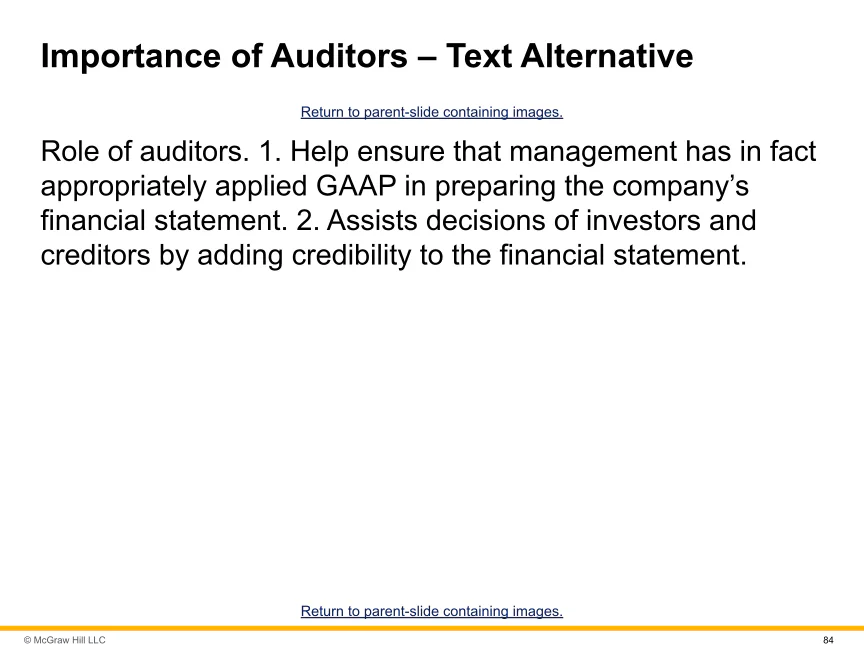Click the word 'decisions' in the paragraph

[x=497, y=221]
